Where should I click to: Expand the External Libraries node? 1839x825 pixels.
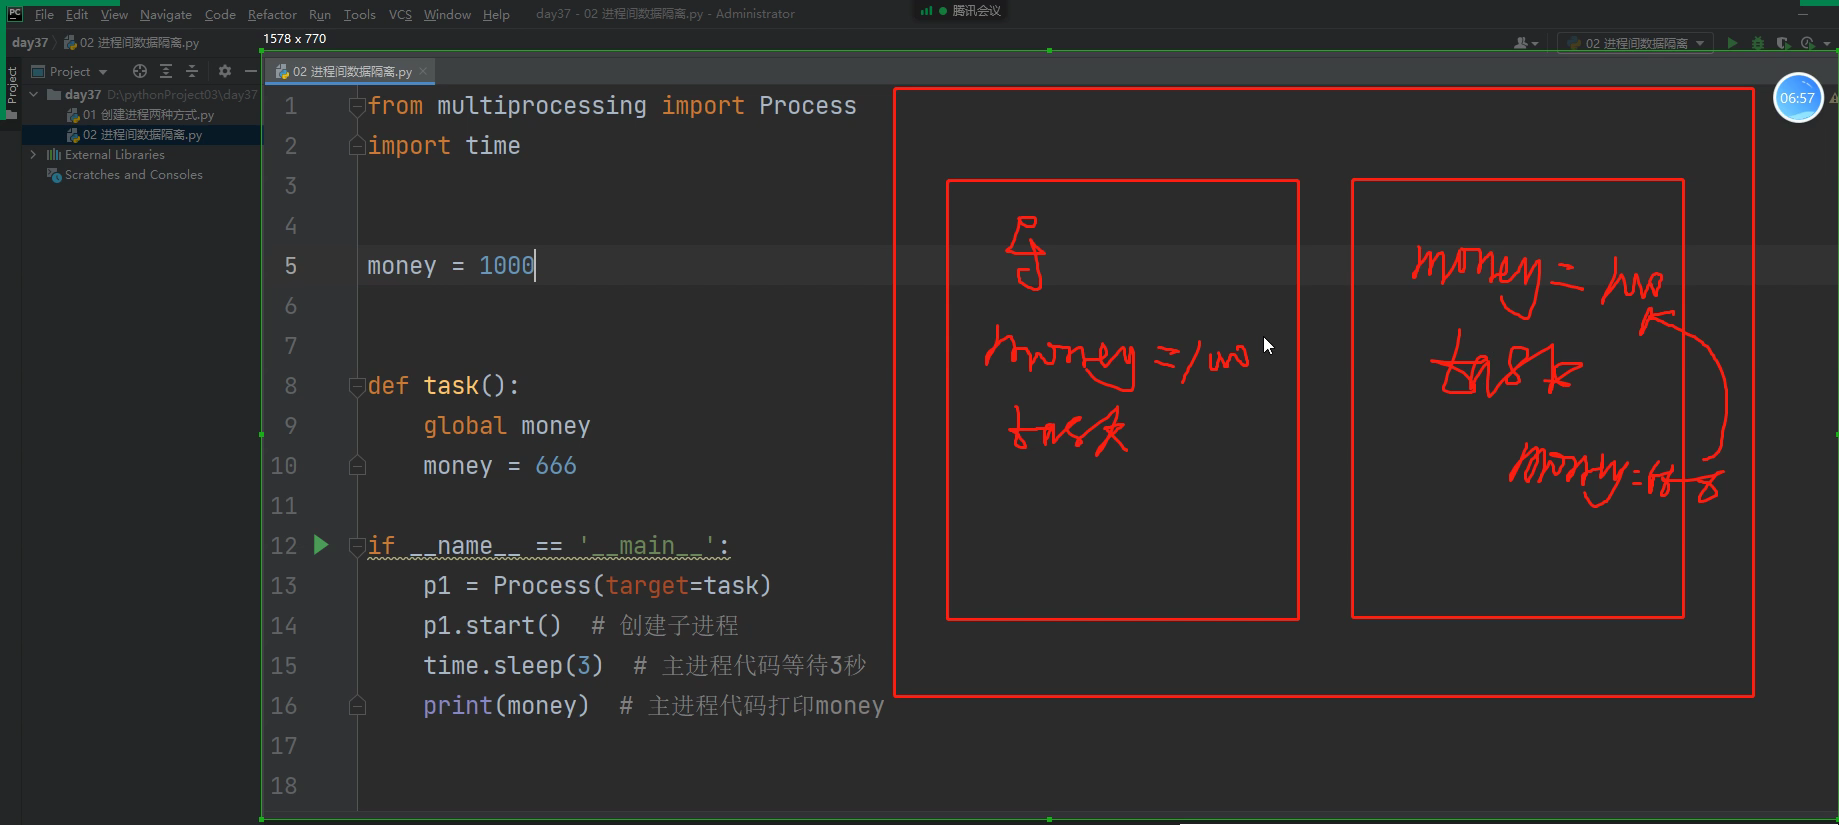coord(34,155)
